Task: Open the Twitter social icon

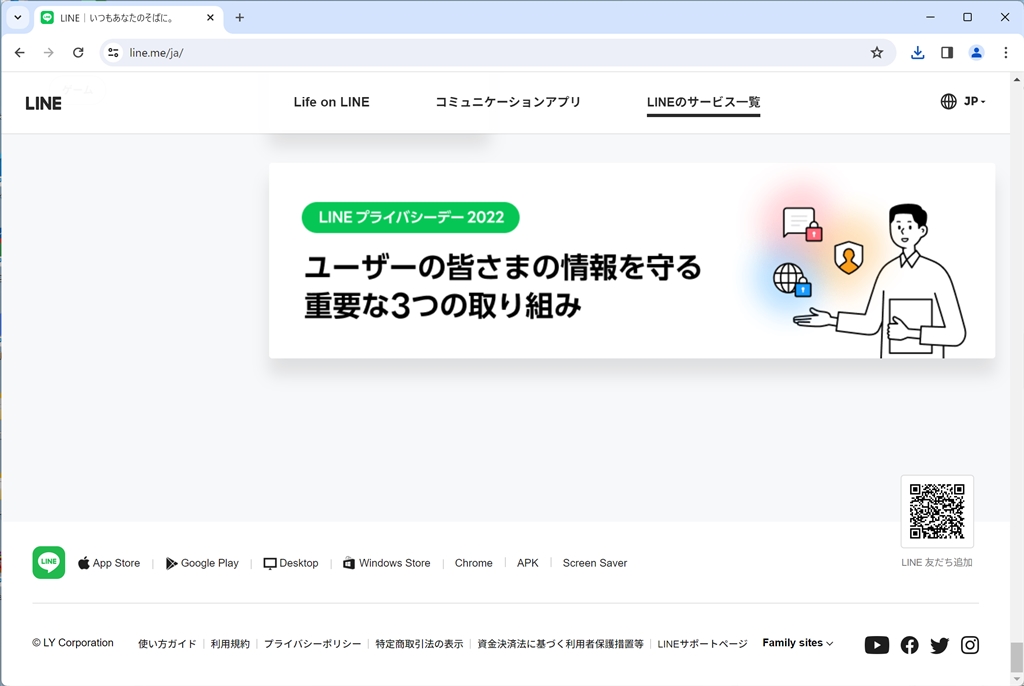Action: (939, 645)
